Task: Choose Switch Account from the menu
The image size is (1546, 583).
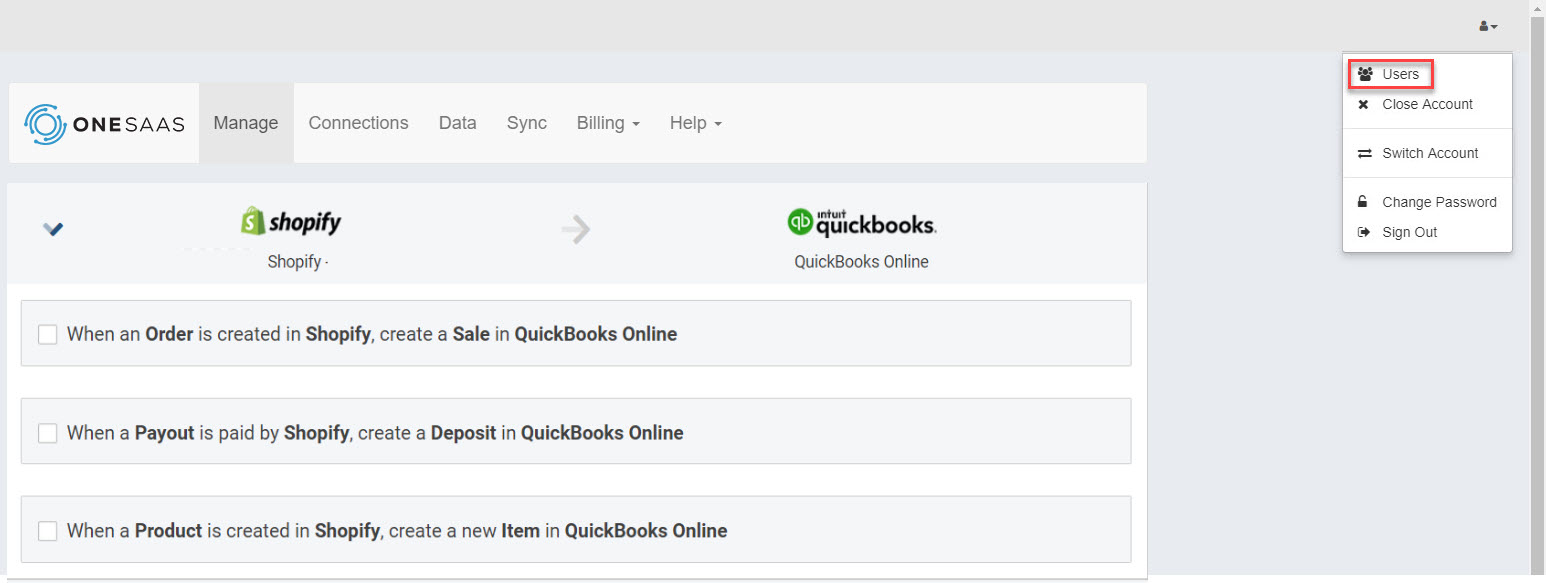Action: [1427, 153]
